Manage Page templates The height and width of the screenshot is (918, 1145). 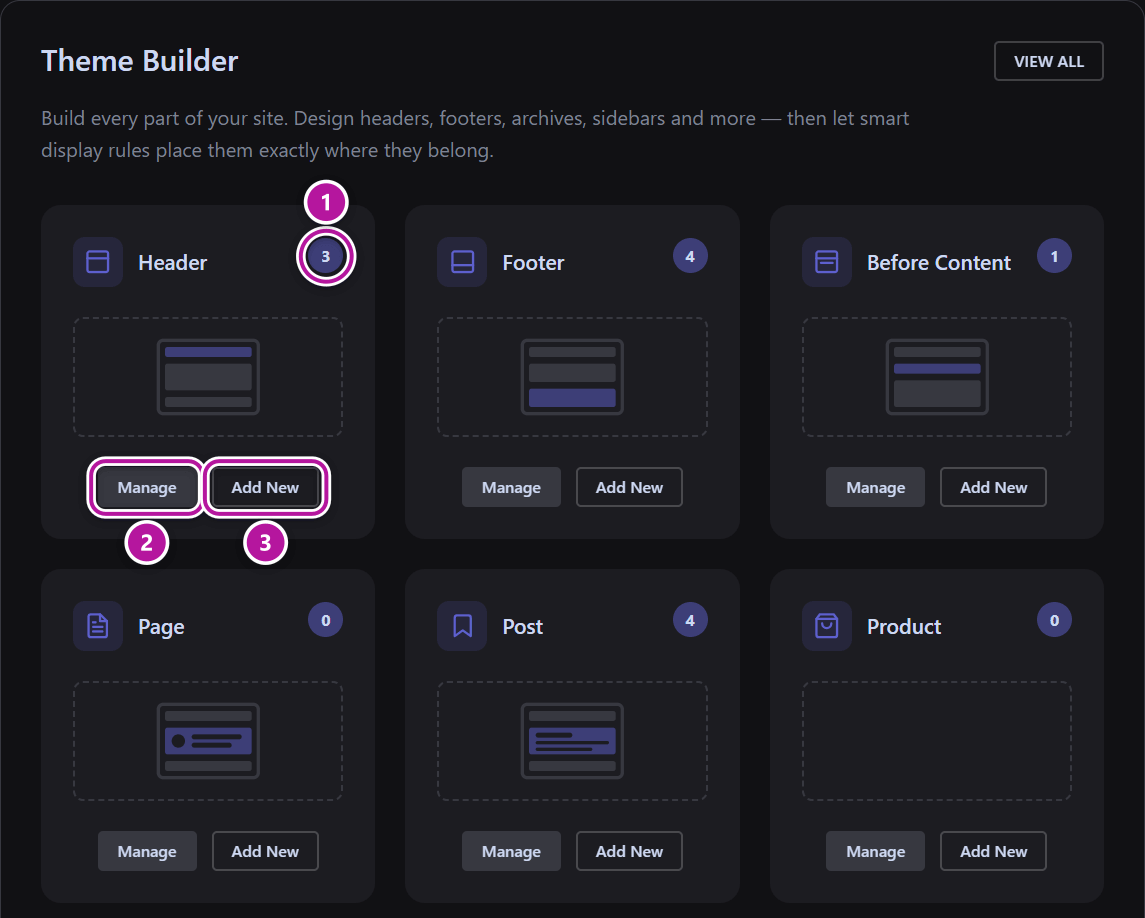147,851
